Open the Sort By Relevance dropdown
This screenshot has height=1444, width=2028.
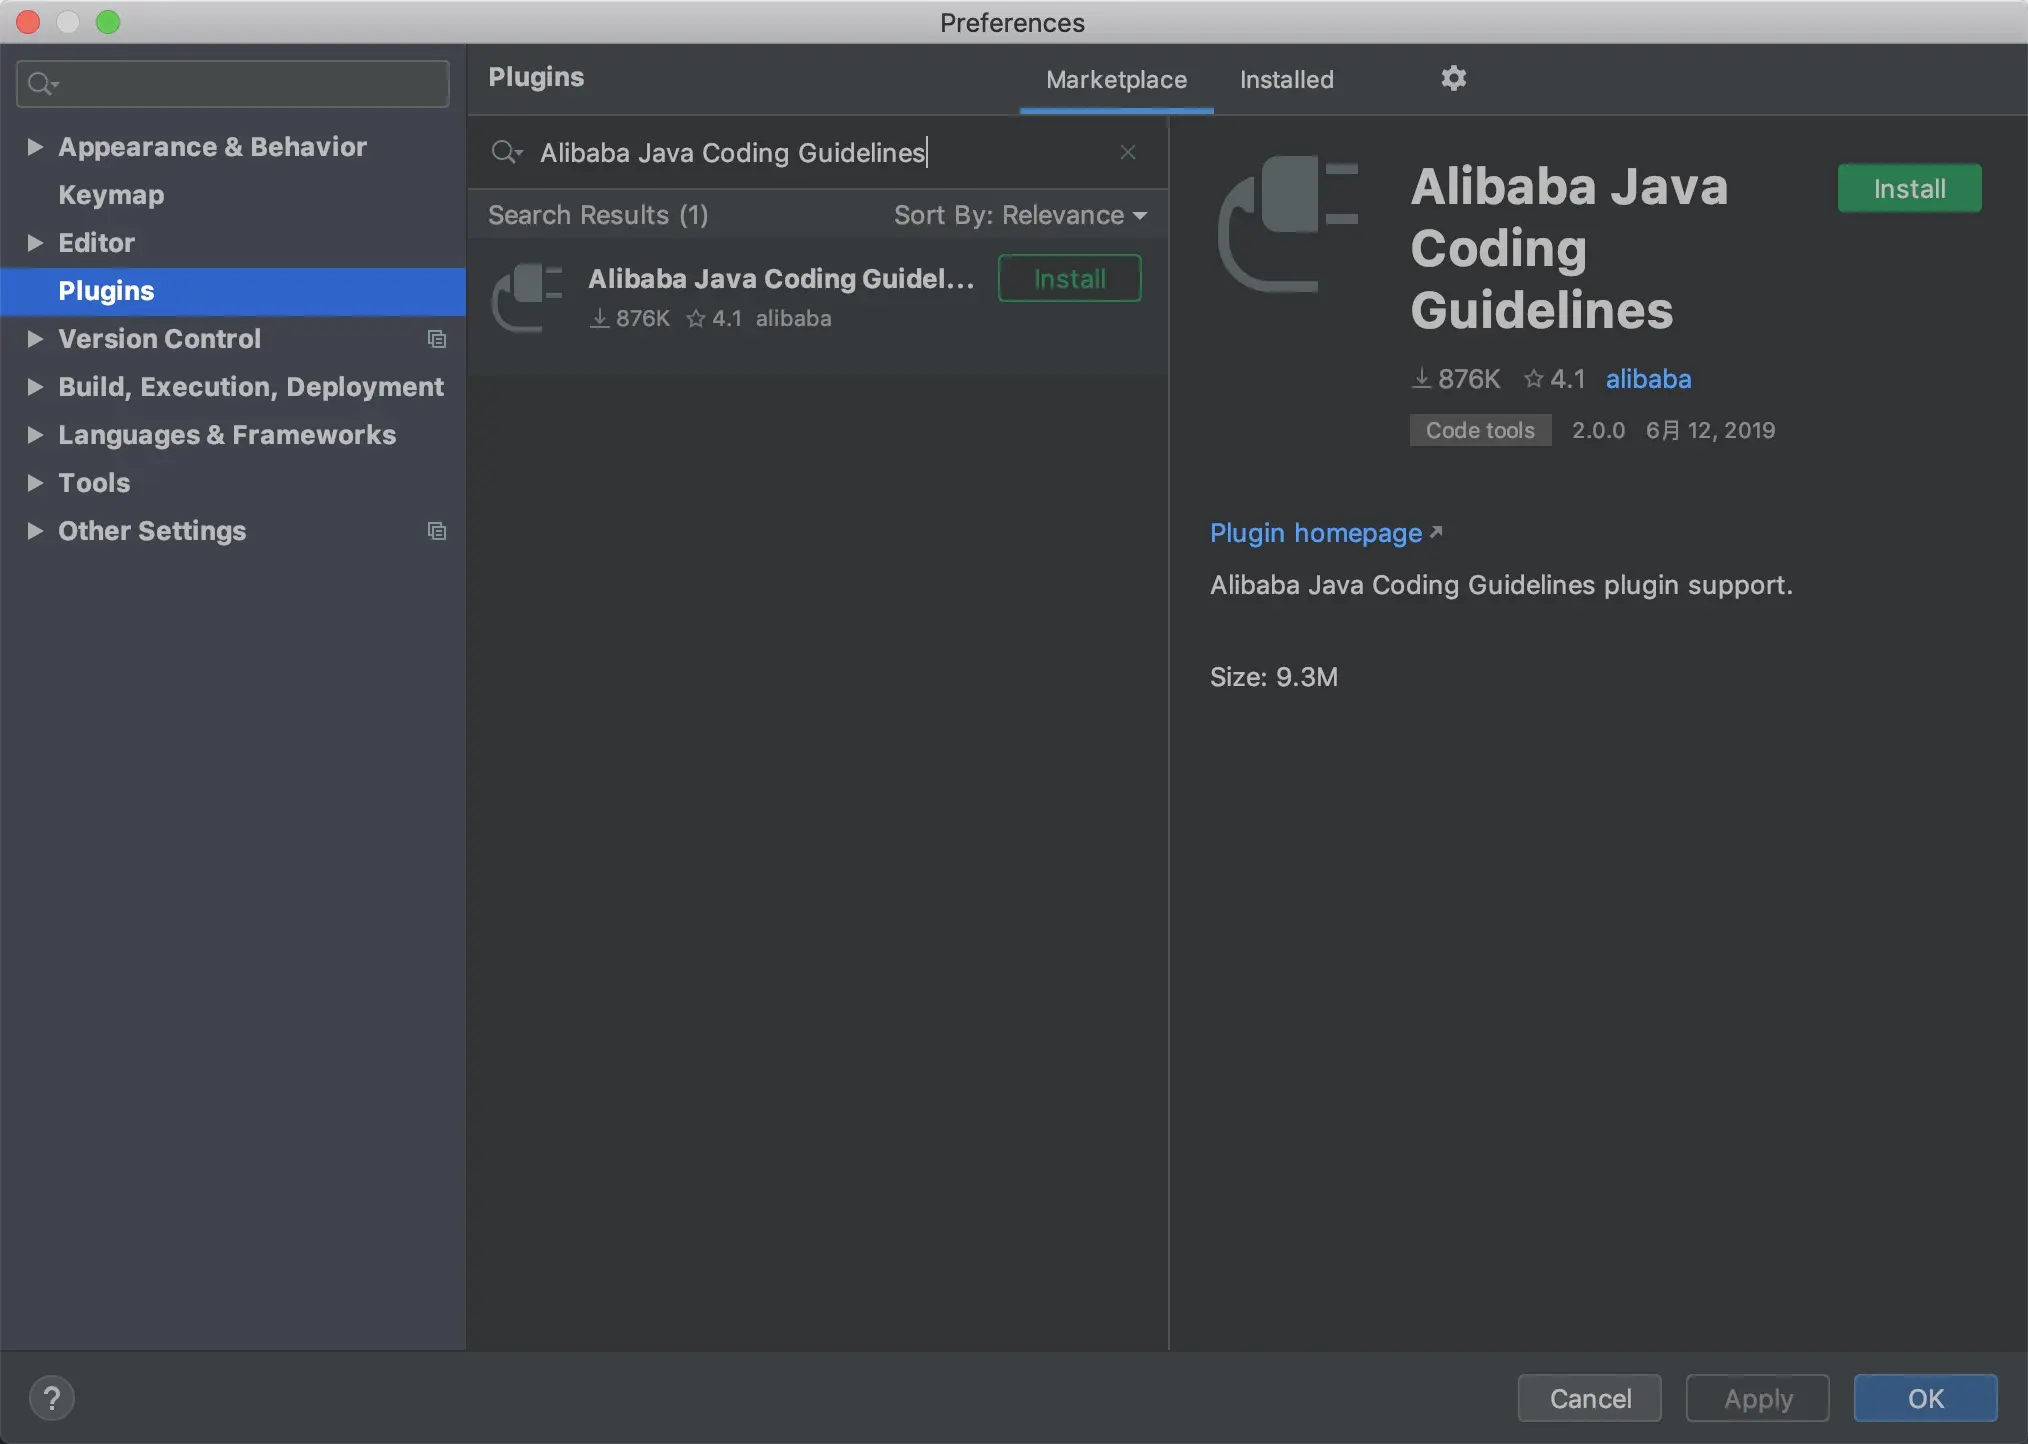(1020, 215)
